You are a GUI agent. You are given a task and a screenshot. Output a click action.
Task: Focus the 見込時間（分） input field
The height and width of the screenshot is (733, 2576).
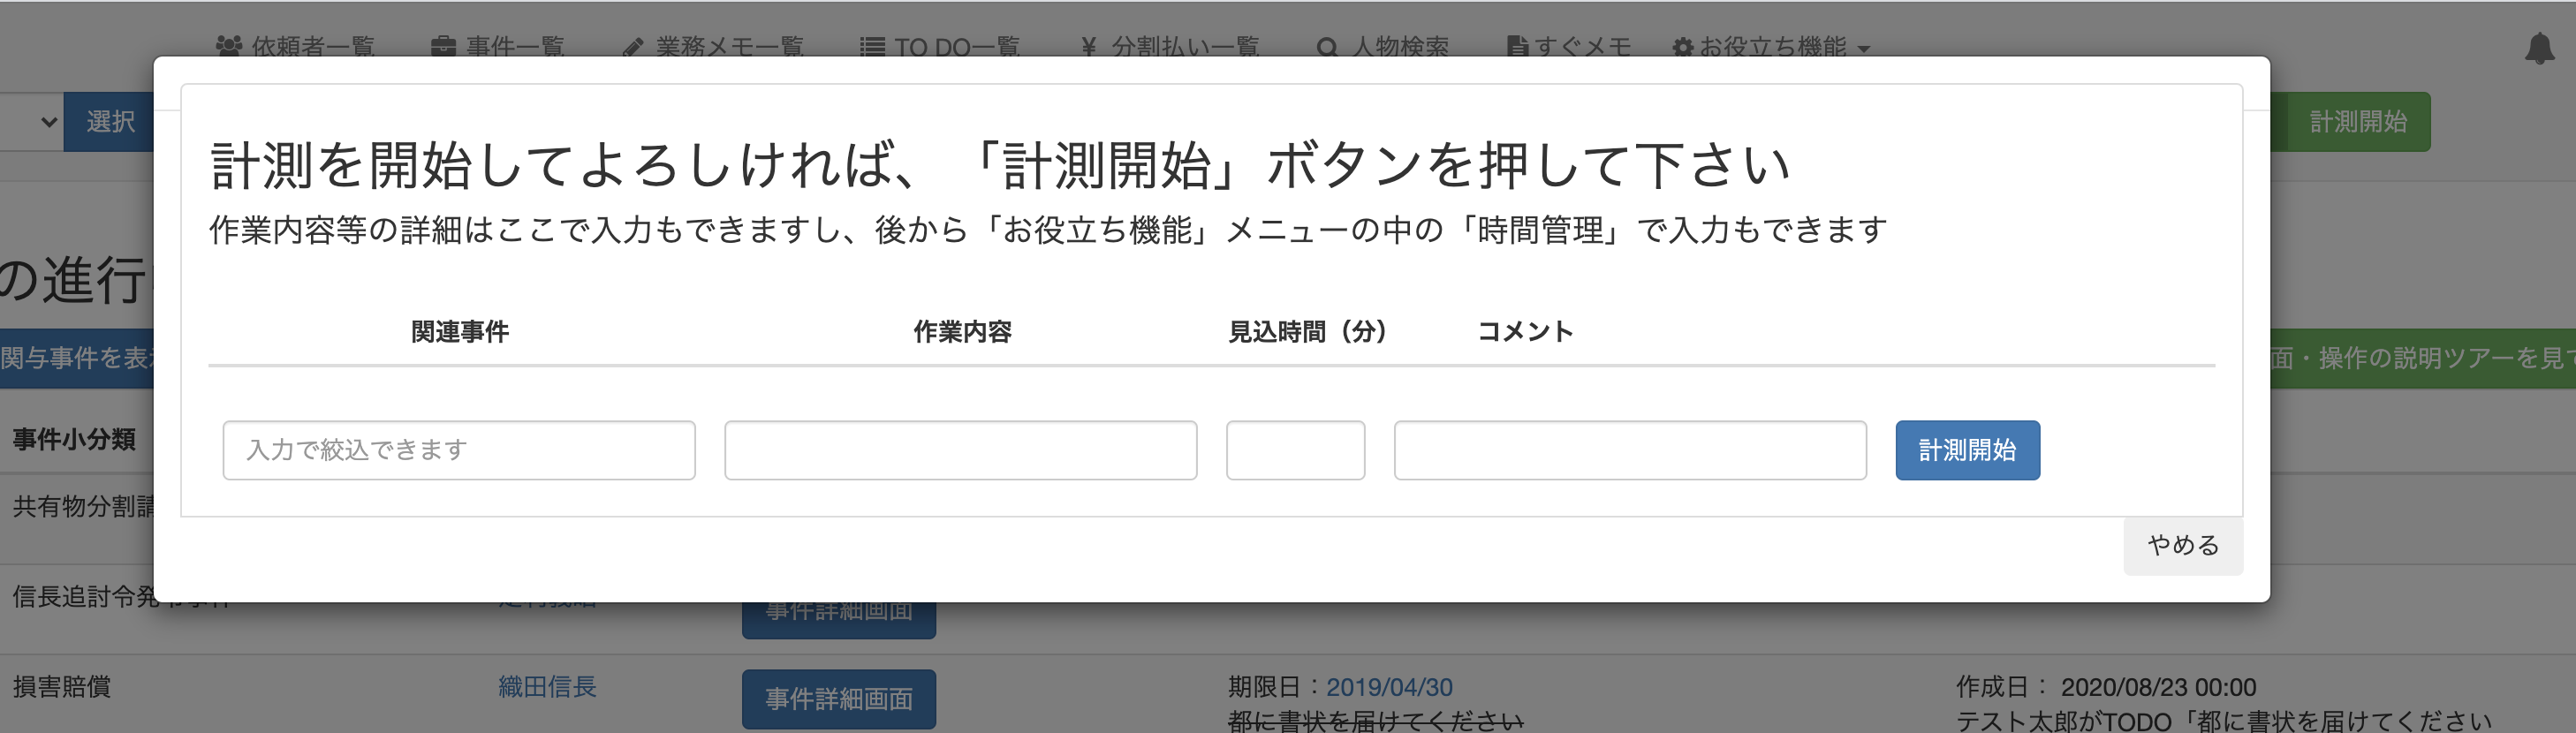tap(1295, 450)
